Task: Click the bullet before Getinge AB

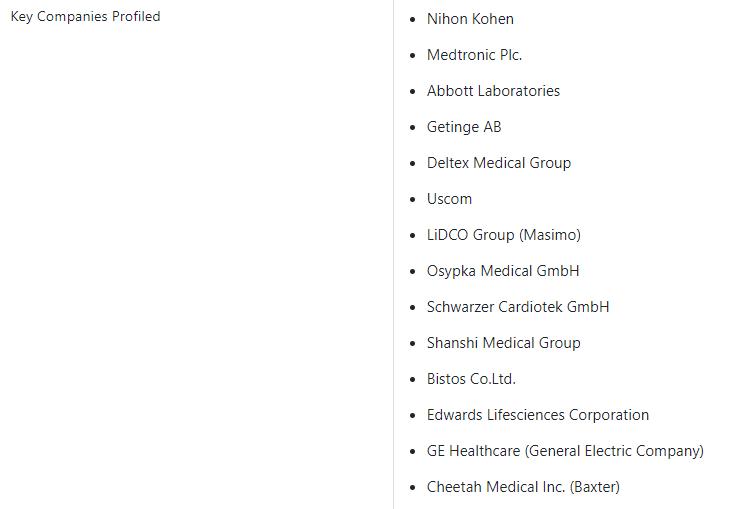Action: point(413,127)
